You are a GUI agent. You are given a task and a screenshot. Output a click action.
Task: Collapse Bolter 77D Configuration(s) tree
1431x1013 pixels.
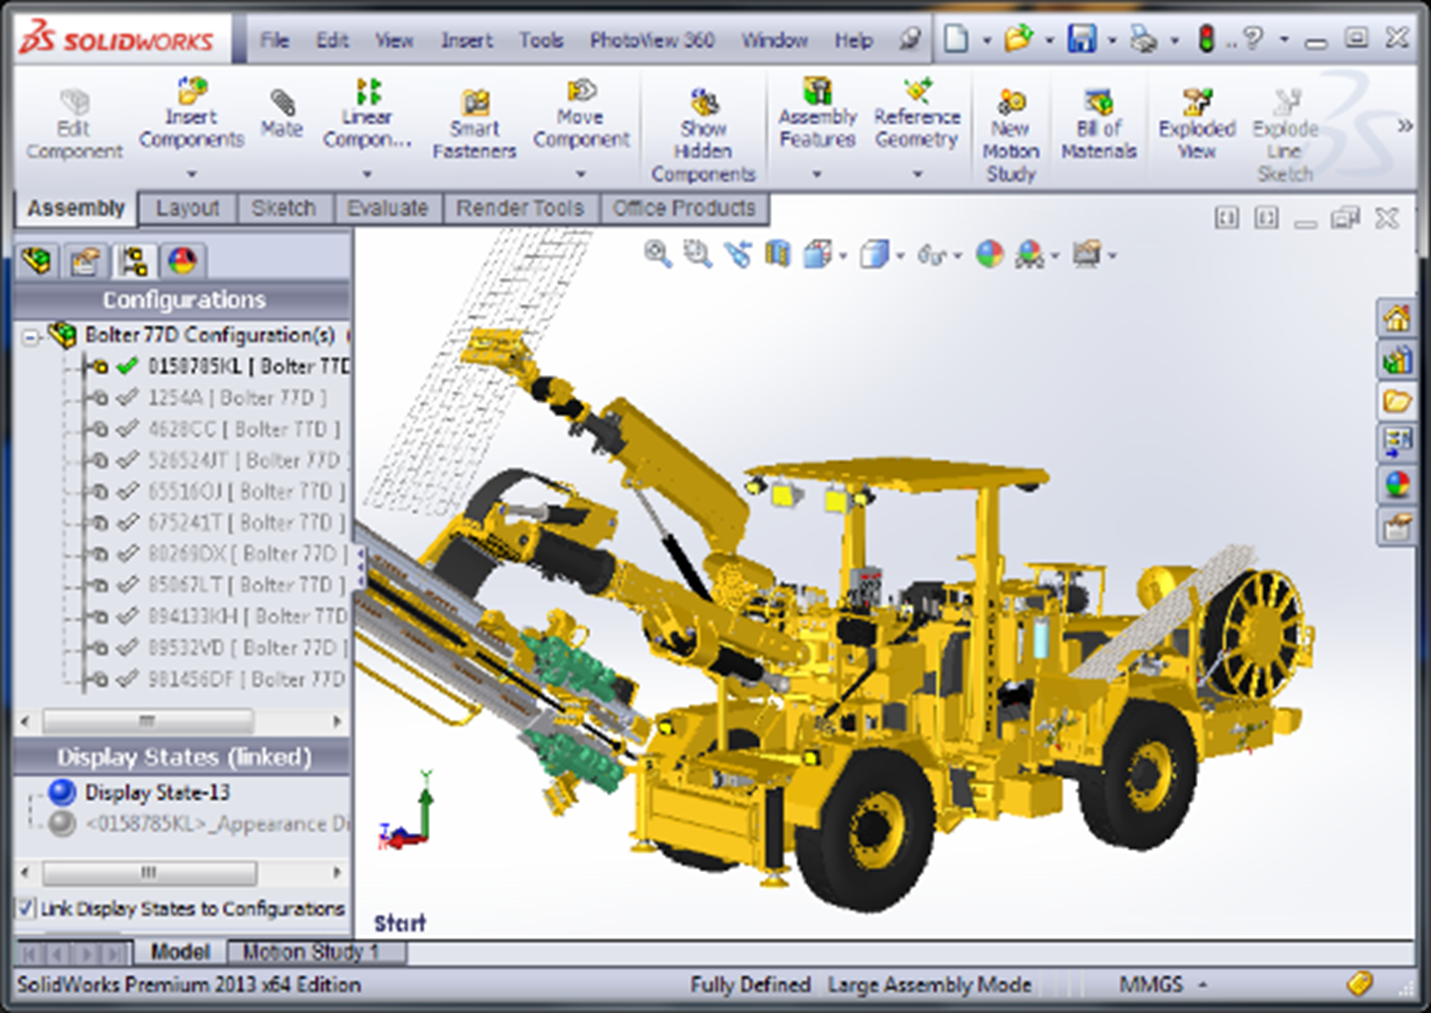point(31,337)
